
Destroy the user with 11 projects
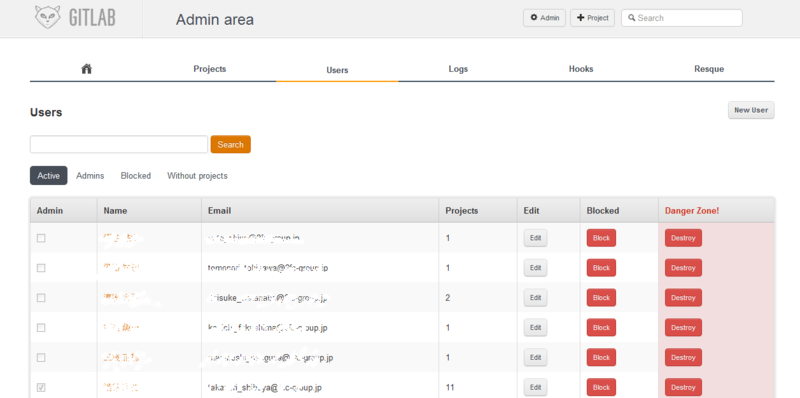[683, 387]
